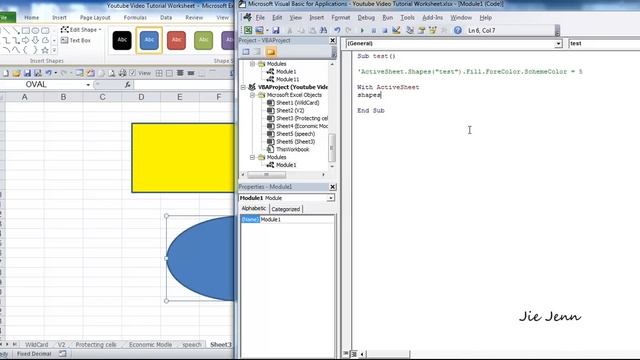Viewport: 640px width, 360px height.
Task: Collapse the lower Modules folder
Action: coord(252,157)
